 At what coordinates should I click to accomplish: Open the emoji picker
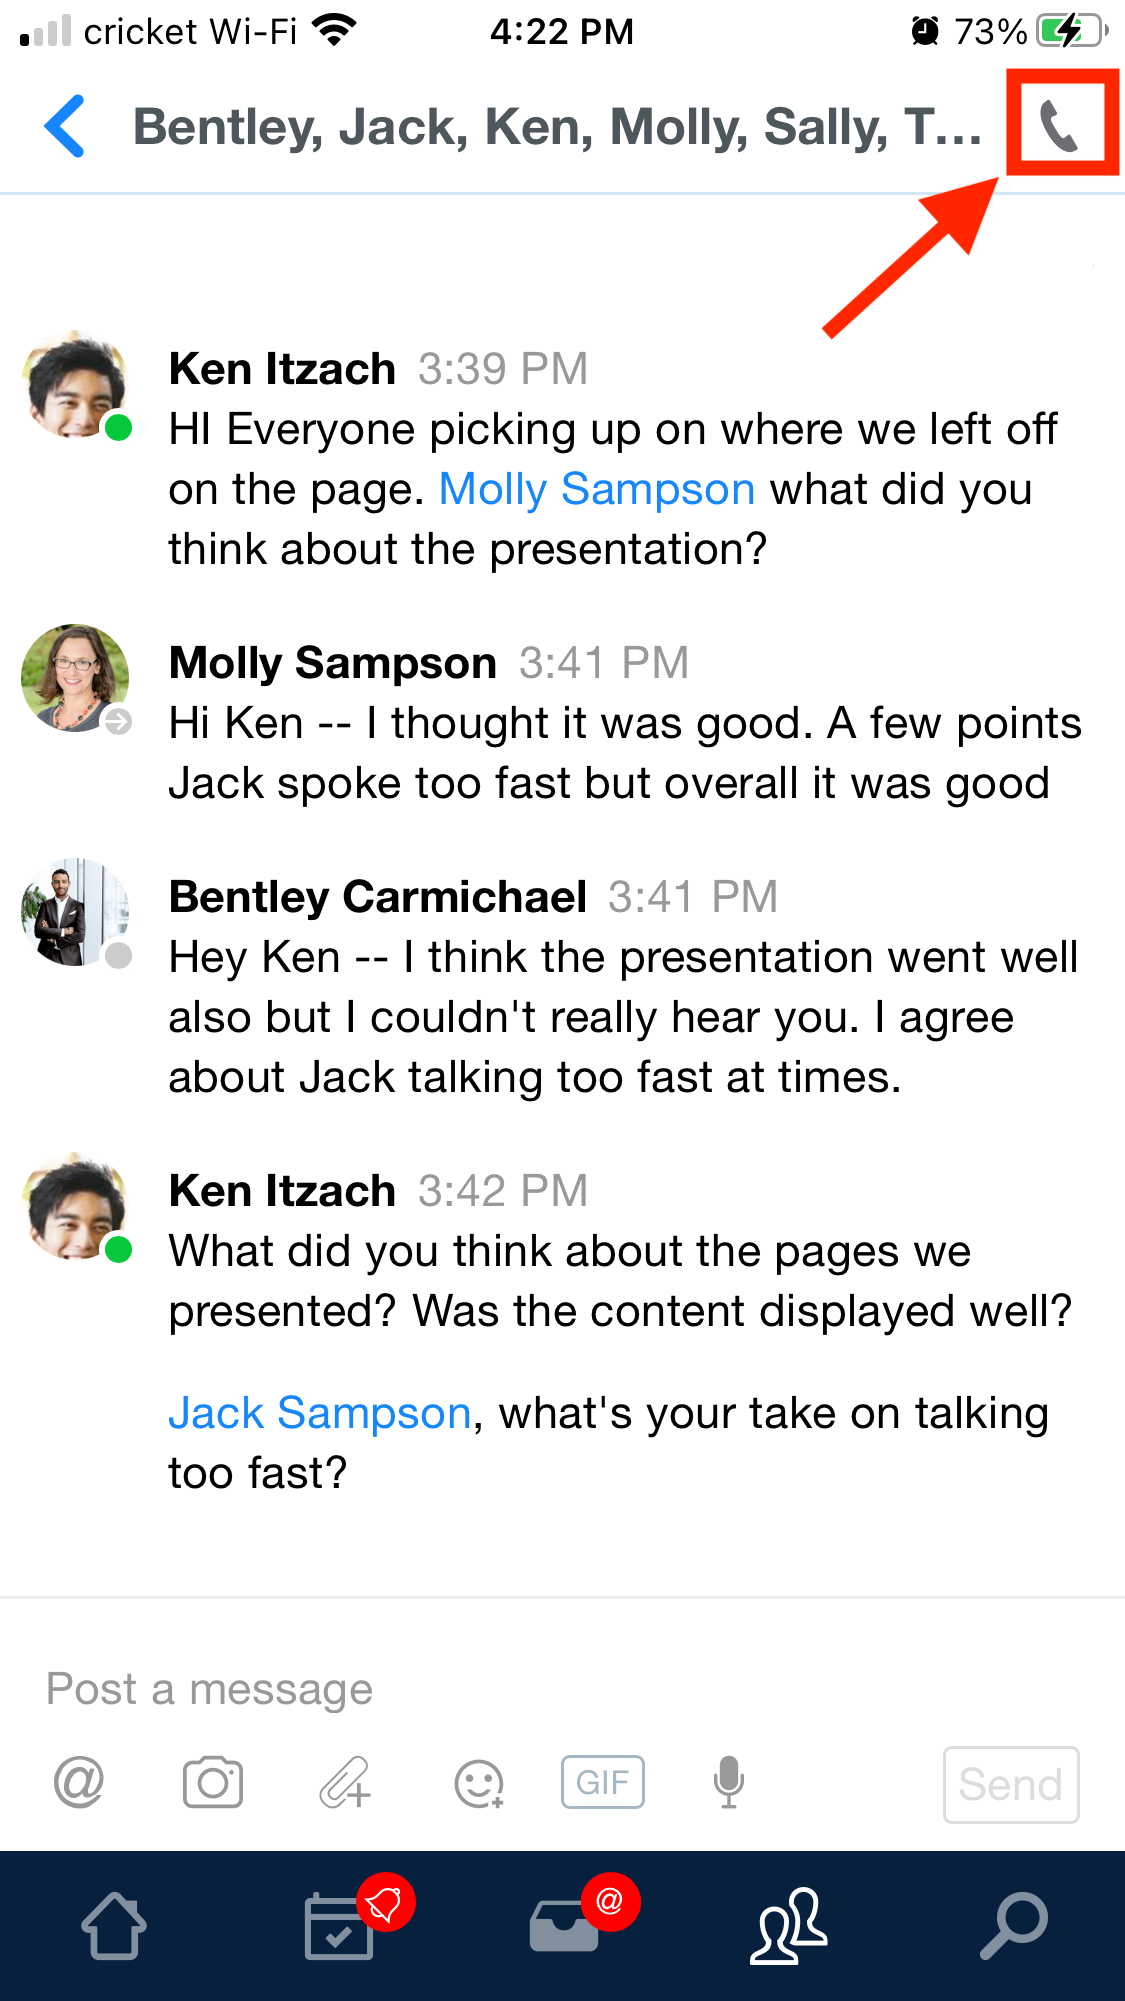point(477,1783)
